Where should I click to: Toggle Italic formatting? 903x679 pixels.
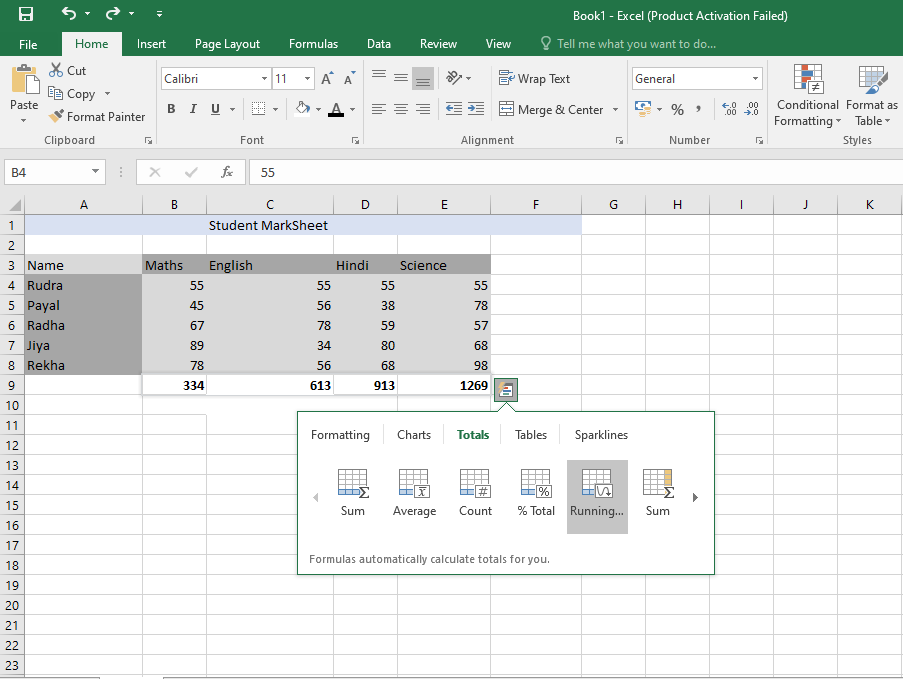pyautogui.click(x=193, y=109)
